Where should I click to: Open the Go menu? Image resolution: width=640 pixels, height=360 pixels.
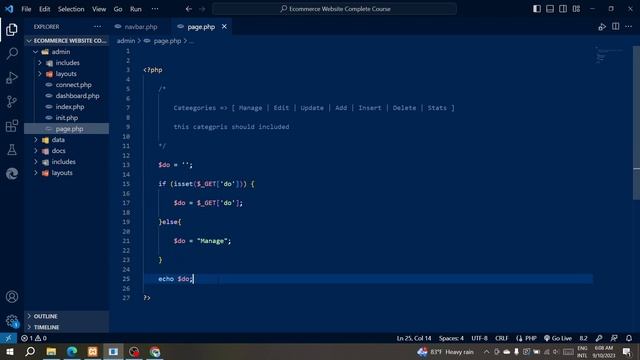[118, 9]
